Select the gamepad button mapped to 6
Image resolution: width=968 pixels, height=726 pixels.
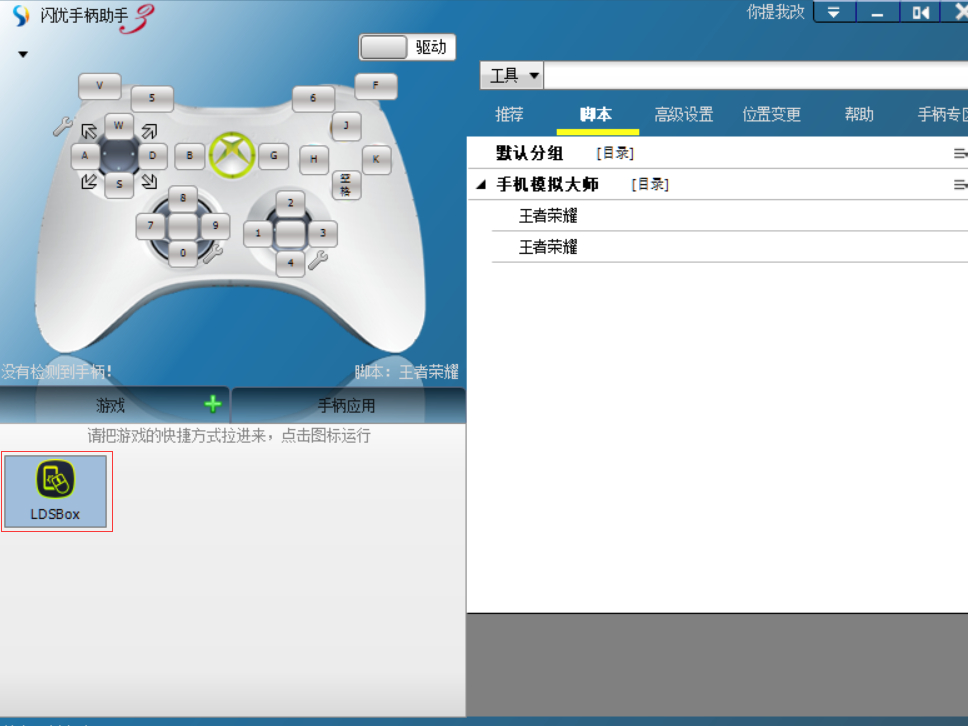313,98
